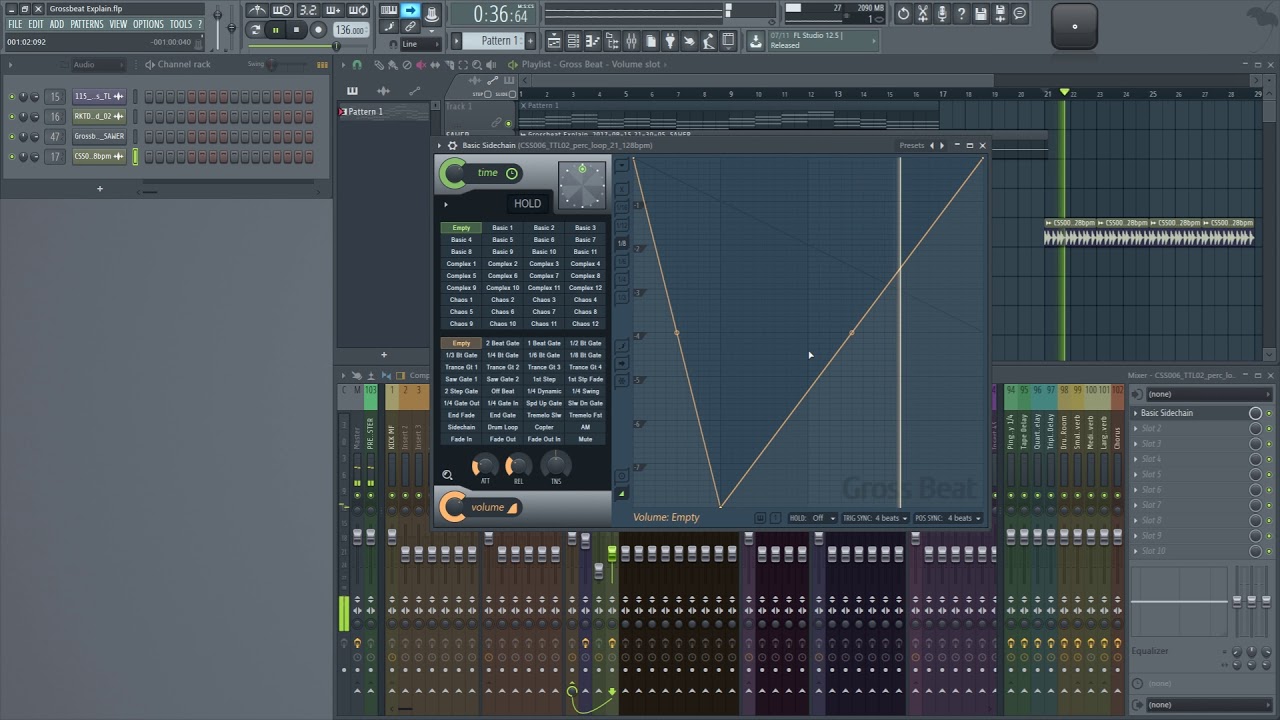Click the magnifier icon near ATT knob

coord(448,476)
